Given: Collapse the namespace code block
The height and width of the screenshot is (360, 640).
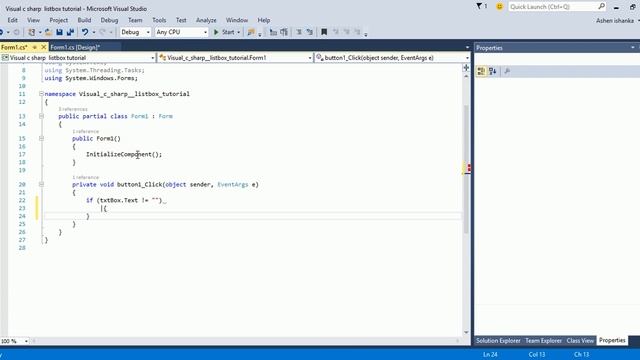Looking at the screenshot, I should (41, 94).
